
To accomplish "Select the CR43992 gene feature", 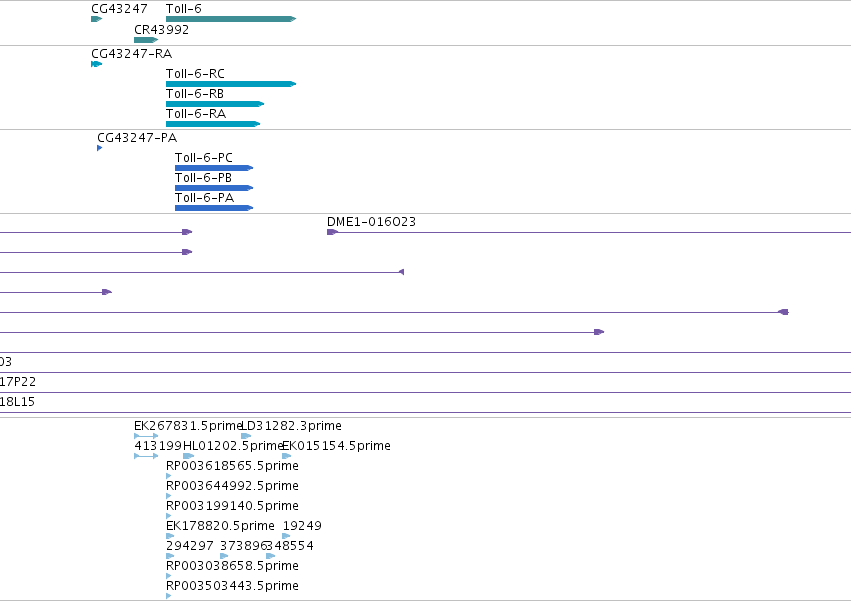I will 146,40.
